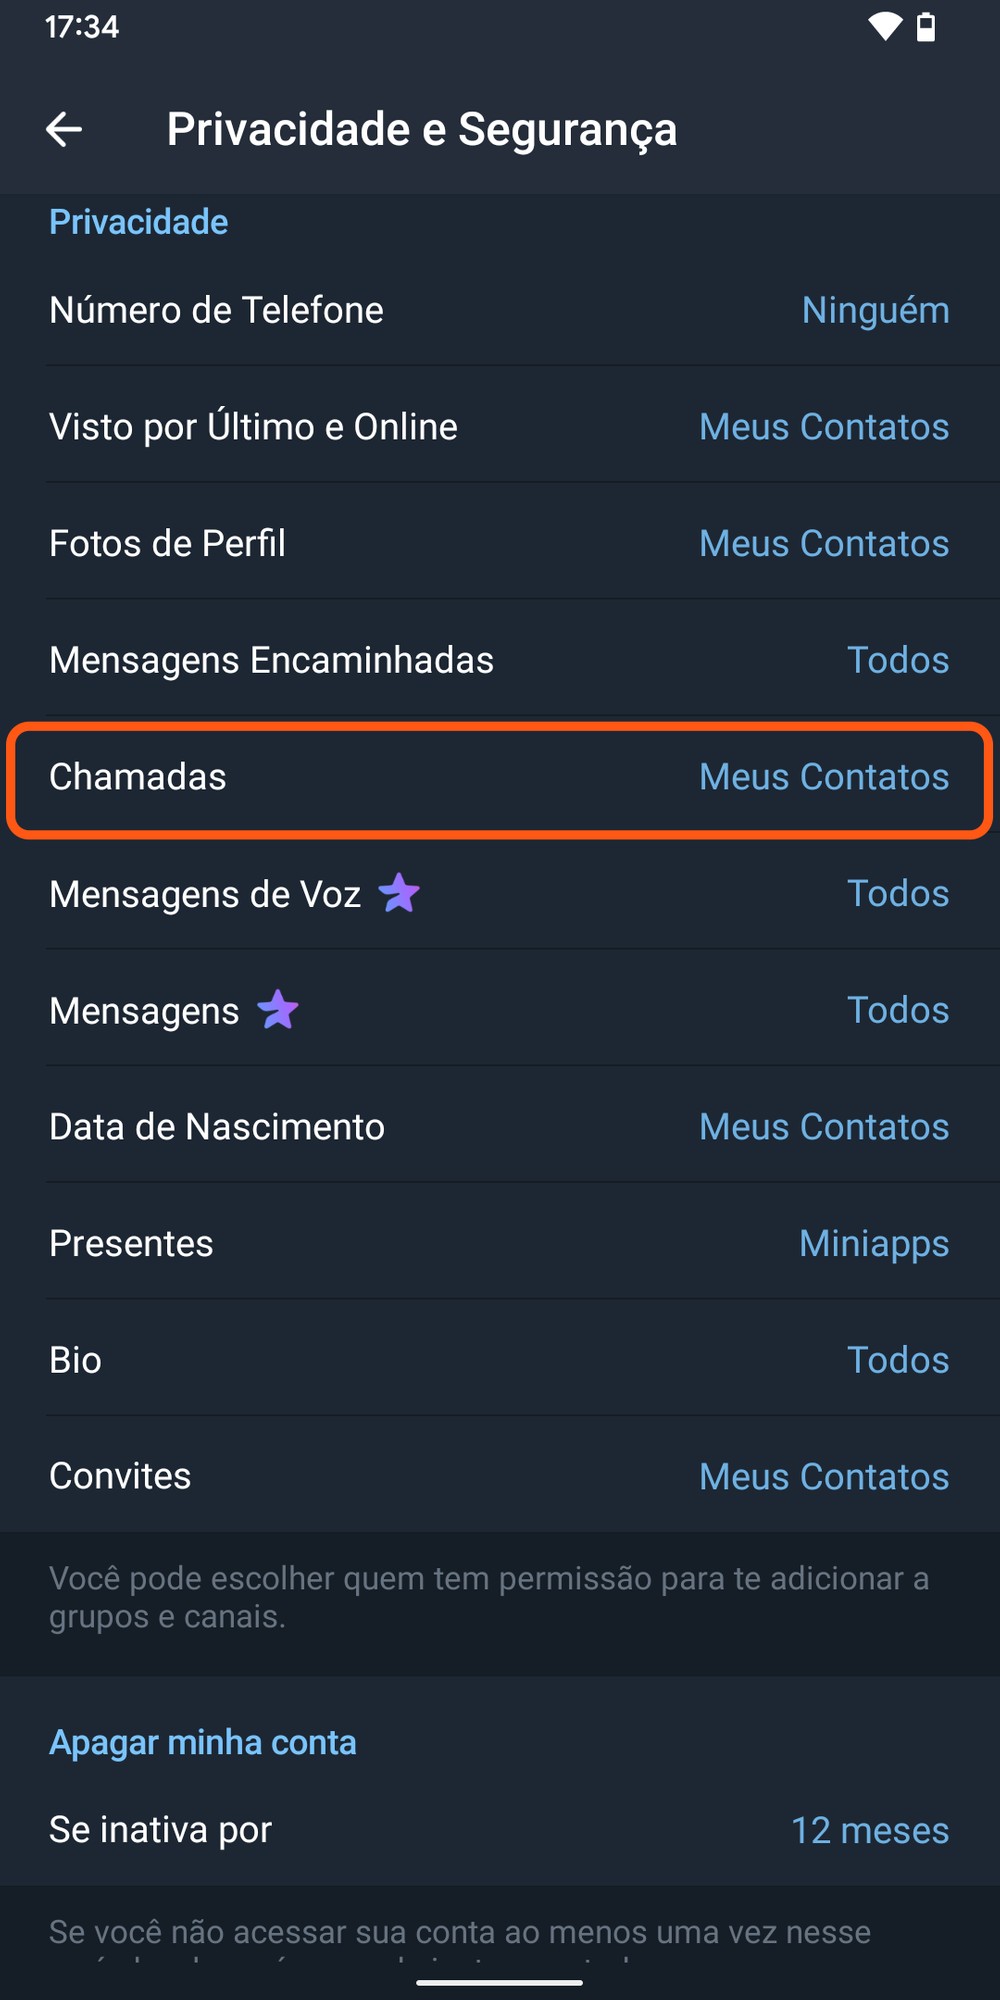Tap the battery status icon
This screenshot has height=2000, width=1000.
click(x=927, y=27)
